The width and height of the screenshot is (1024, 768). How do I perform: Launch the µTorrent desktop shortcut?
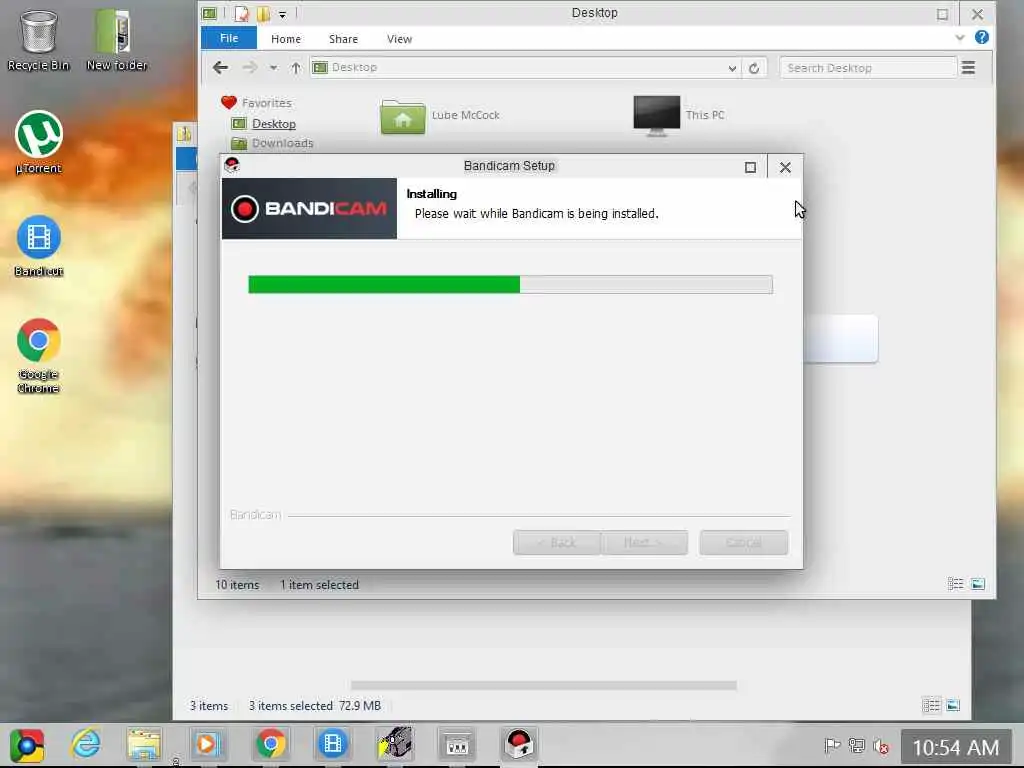[39, 142]
